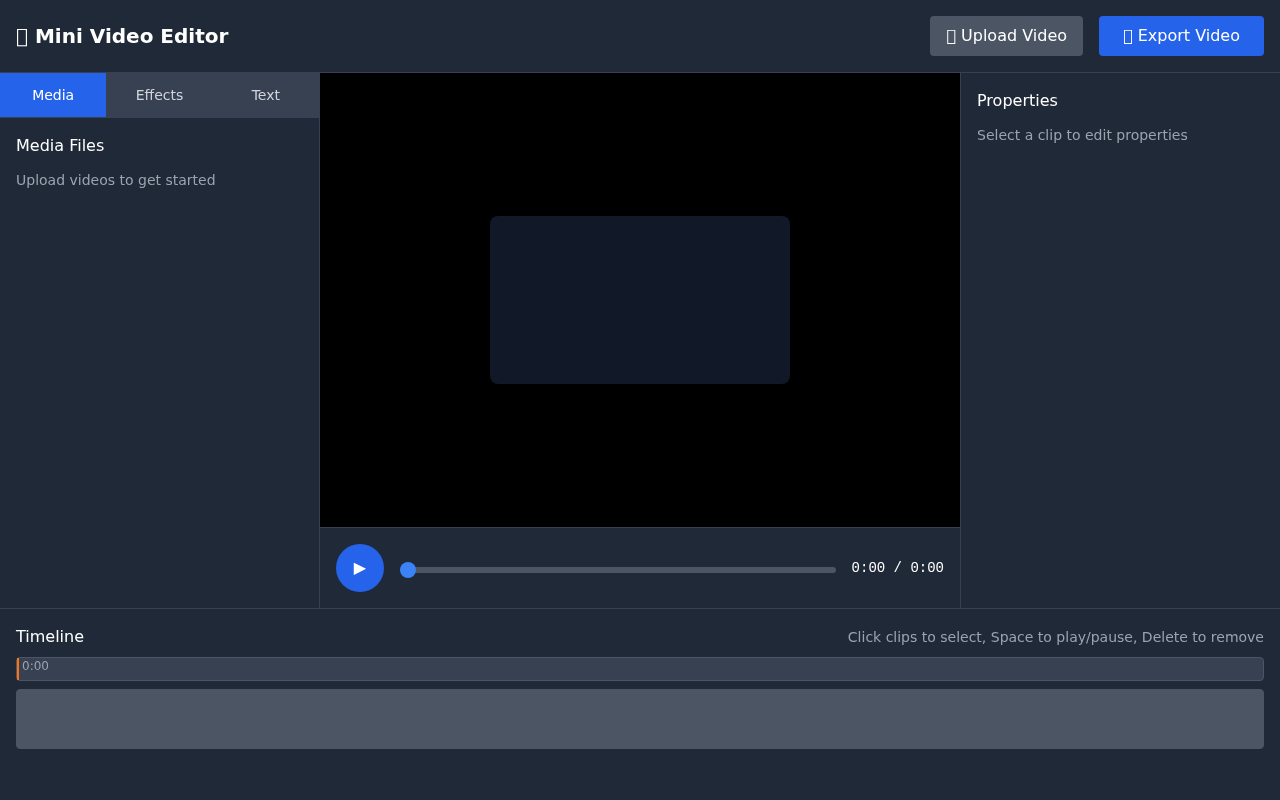Click the play button icon
1280x800 pixels.
pos(359,567)
